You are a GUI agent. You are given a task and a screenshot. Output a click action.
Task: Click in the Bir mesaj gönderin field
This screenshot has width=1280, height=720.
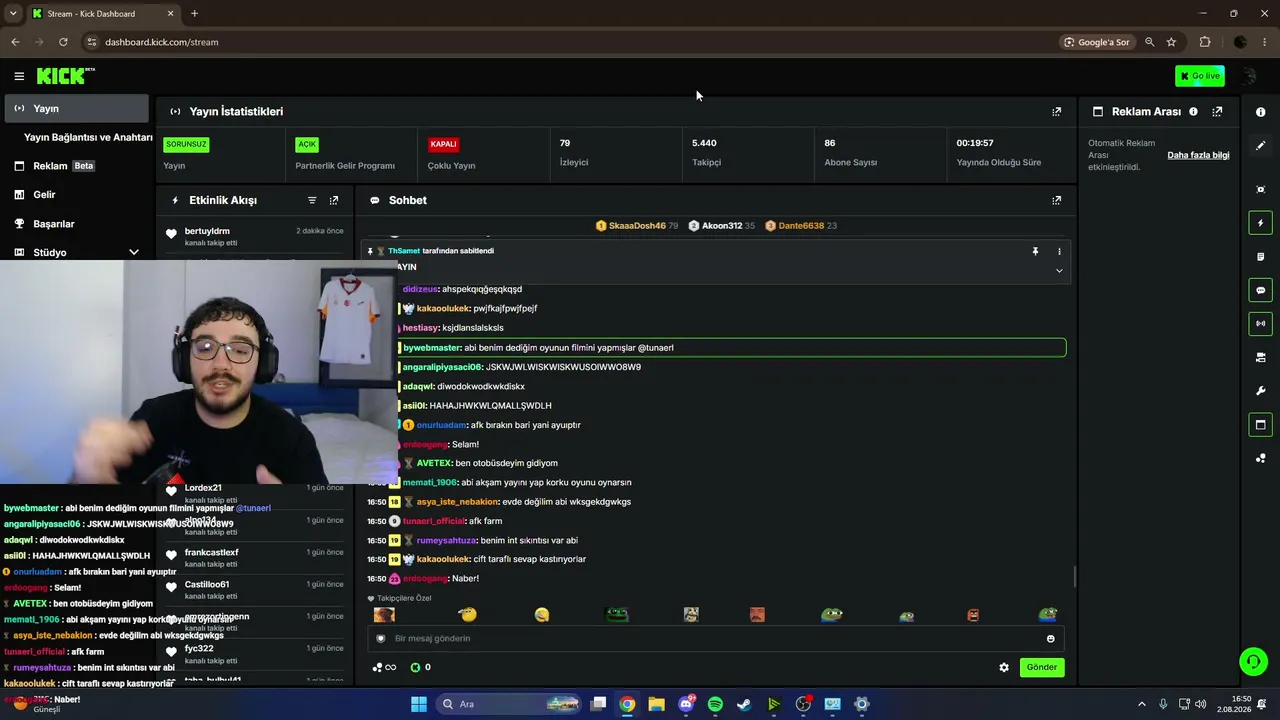[715, 639]
